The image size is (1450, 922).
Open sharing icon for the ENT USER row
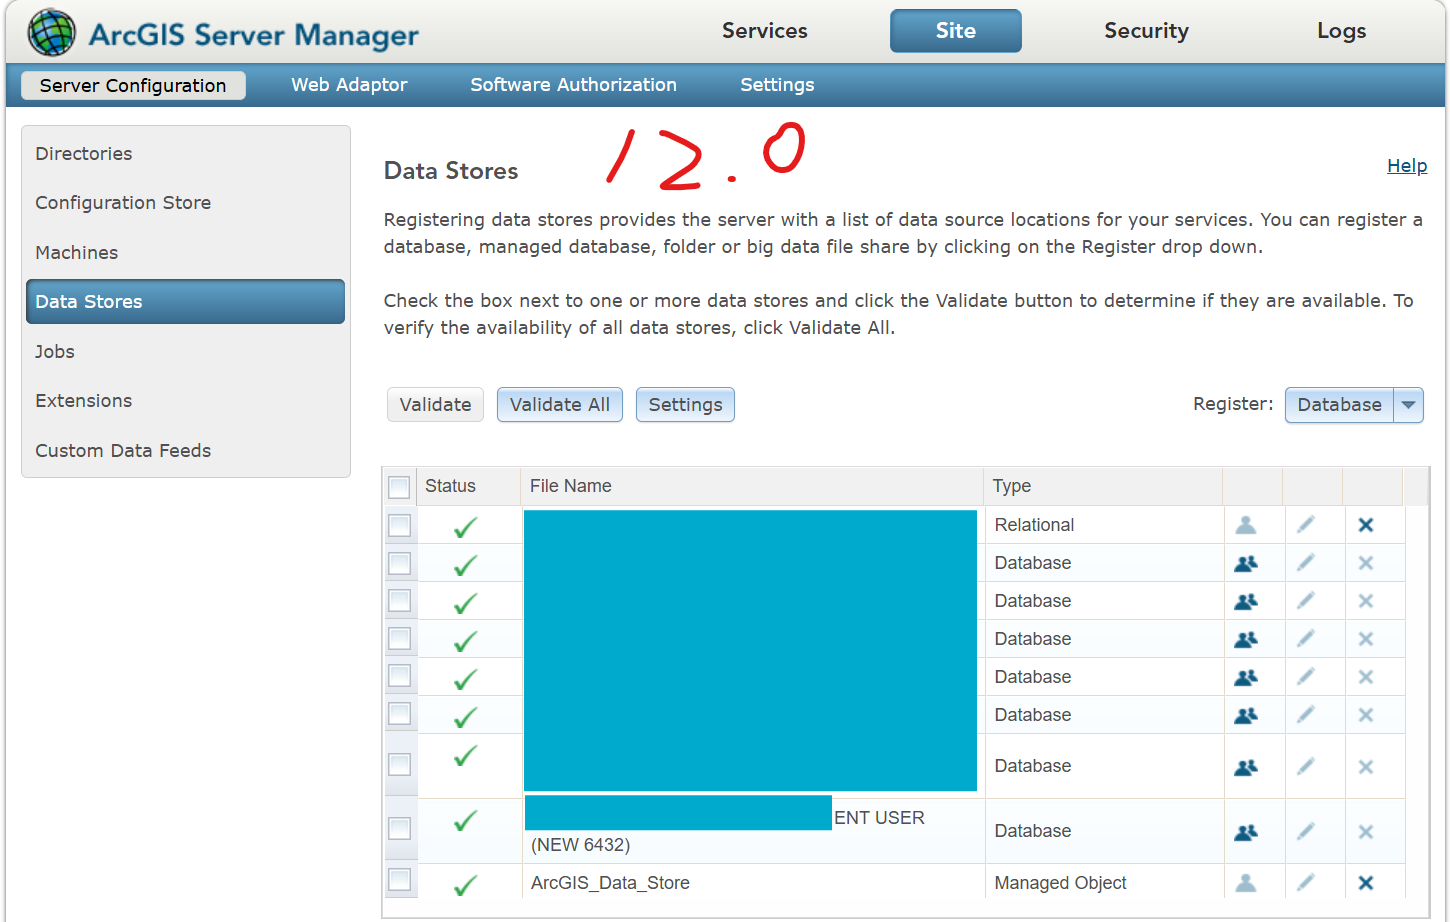[1246, 832]
